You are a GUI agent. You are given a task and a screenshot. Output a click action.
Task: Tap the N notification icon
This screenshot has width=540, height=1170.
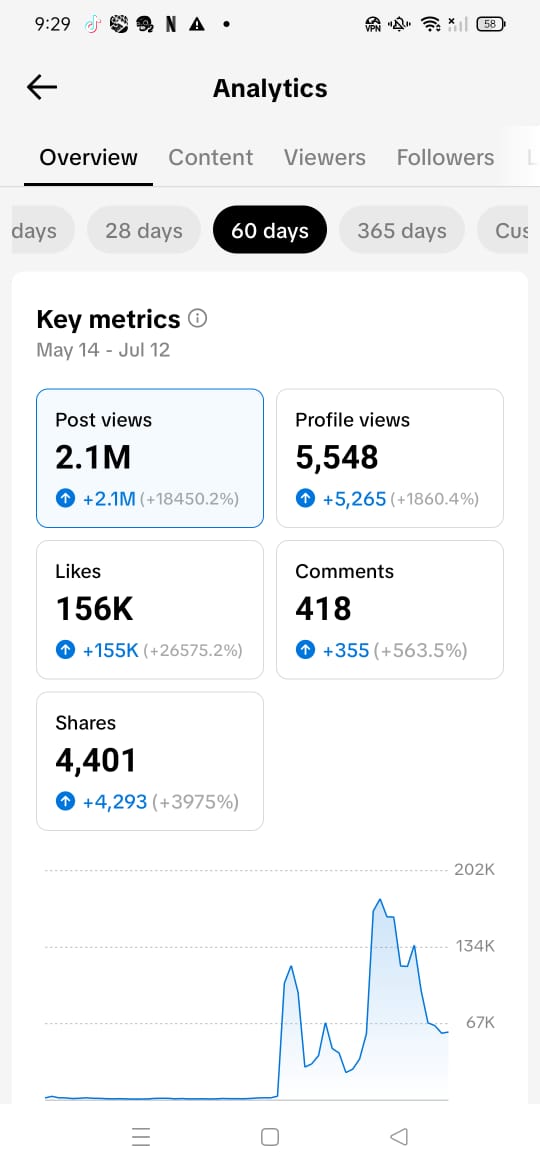(171, 25)
